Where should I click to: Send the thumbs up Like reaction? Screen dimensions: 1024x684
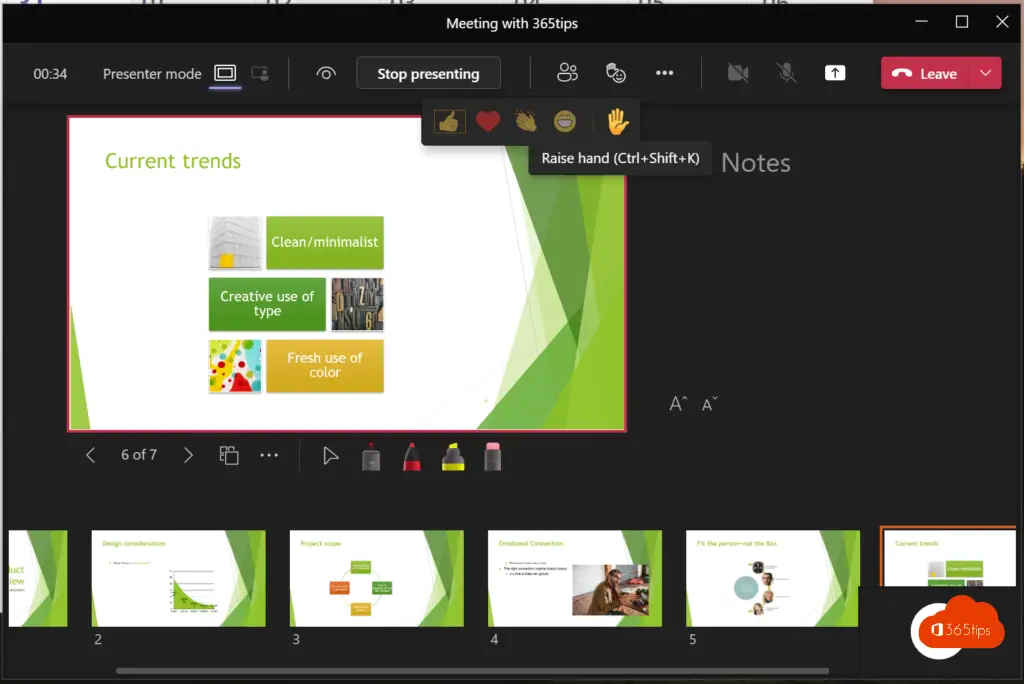pyautogui.click(x=450, y=122)
